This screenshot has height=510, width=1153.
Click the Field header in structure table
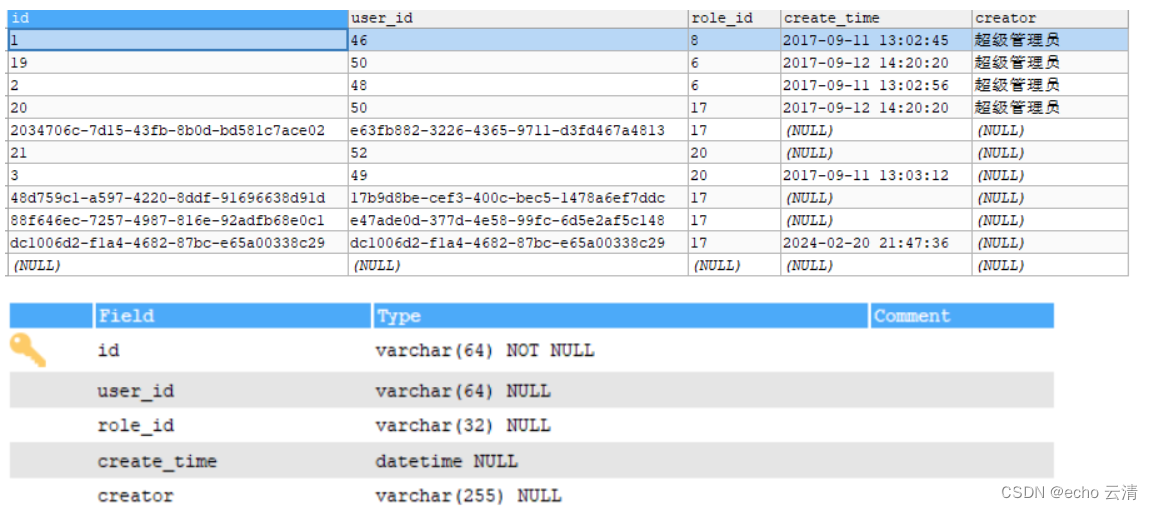click(233, 316)
